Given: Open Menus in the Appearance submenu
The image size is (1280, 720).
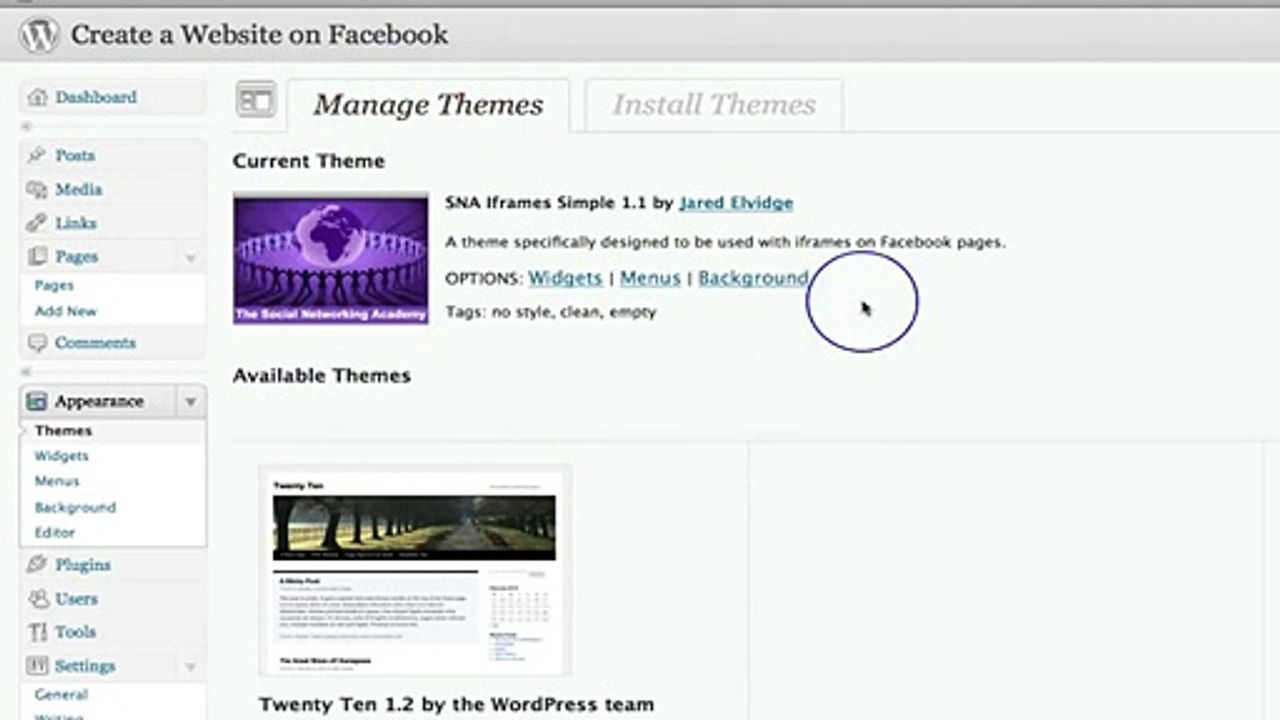Looking at the screenshot, I should coord(57,481).
